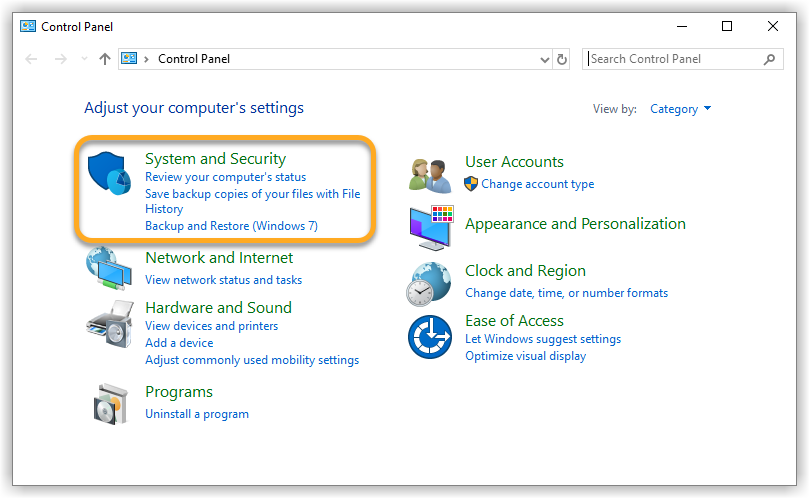Refresh the Control Panel address bar
Image resolution: width=810 pixels, height=499 pixels.
[562, 59]
